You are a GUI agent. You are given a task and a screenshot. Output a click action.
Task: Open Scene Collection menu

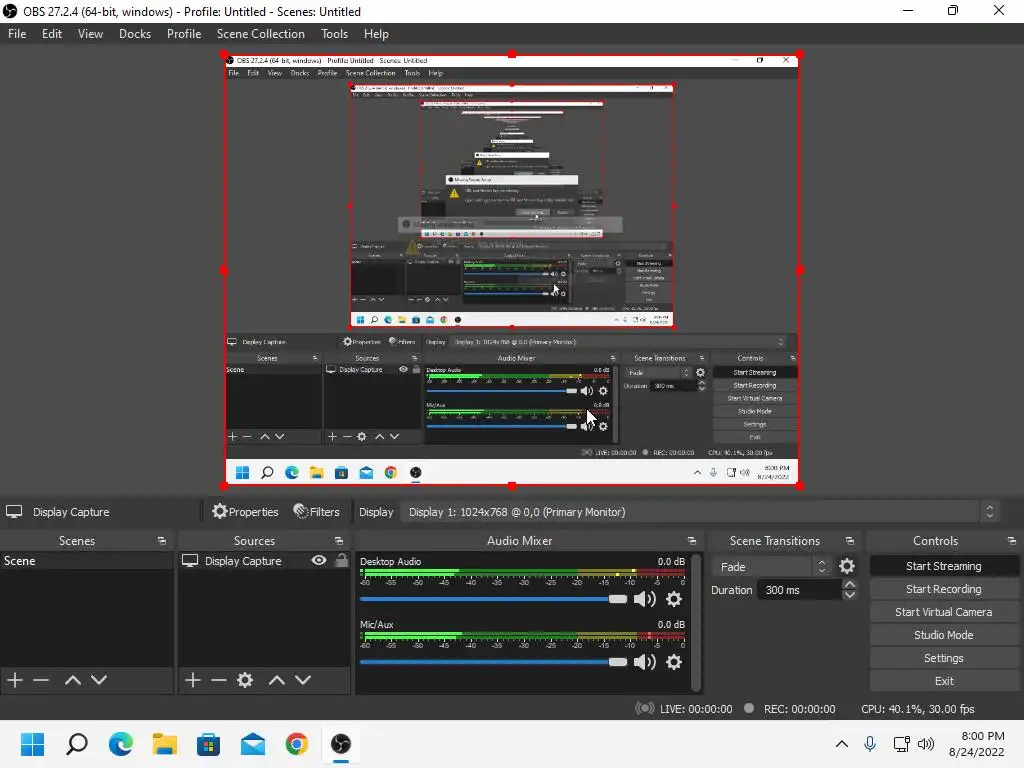(261, 34)
